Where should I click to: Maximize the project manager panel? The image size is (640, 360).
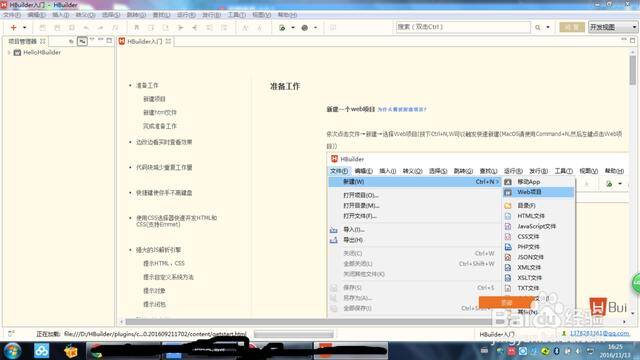109,40
